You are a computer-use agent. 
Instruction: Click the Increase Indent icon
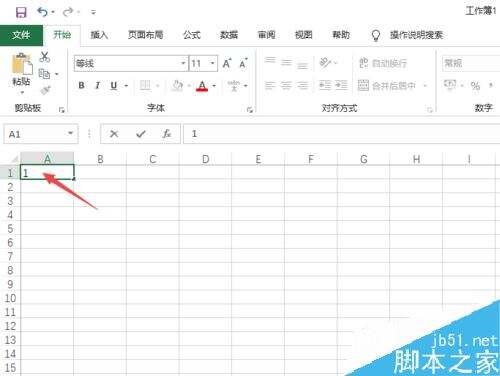pos(341,86)
